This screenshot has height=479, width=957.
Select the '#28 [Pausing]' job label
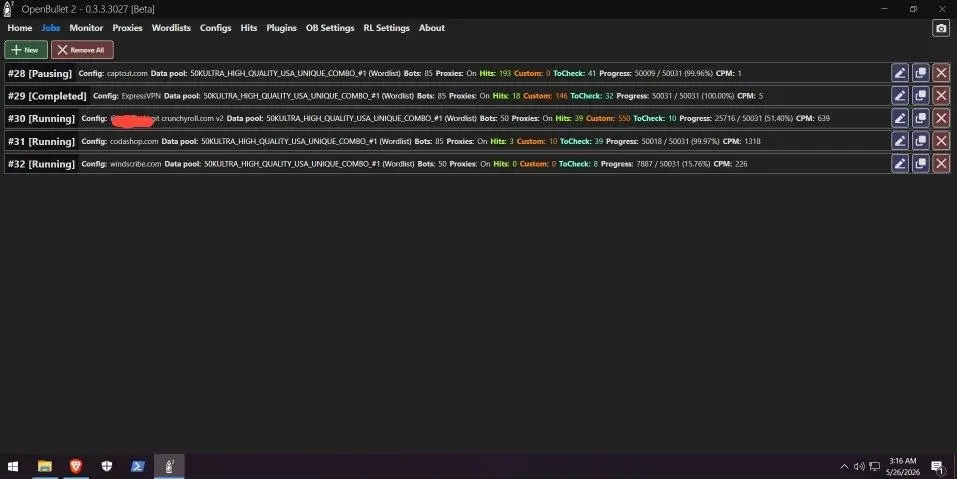pos(40,73)
